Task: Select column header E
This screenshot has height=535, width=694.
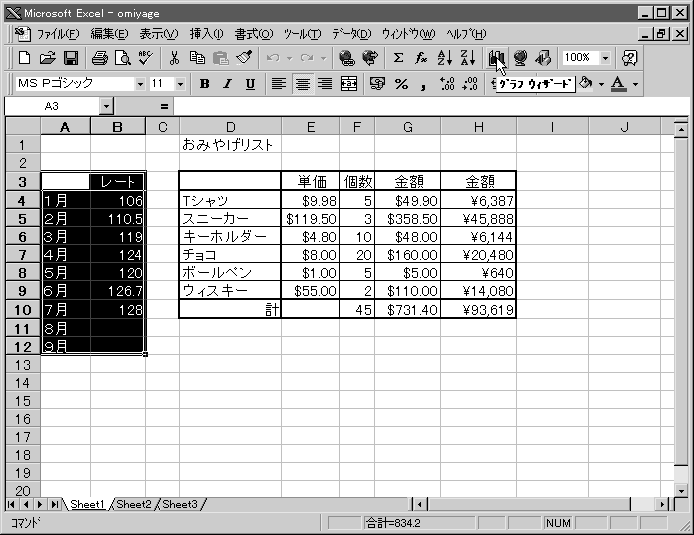Action: point(311,126)
